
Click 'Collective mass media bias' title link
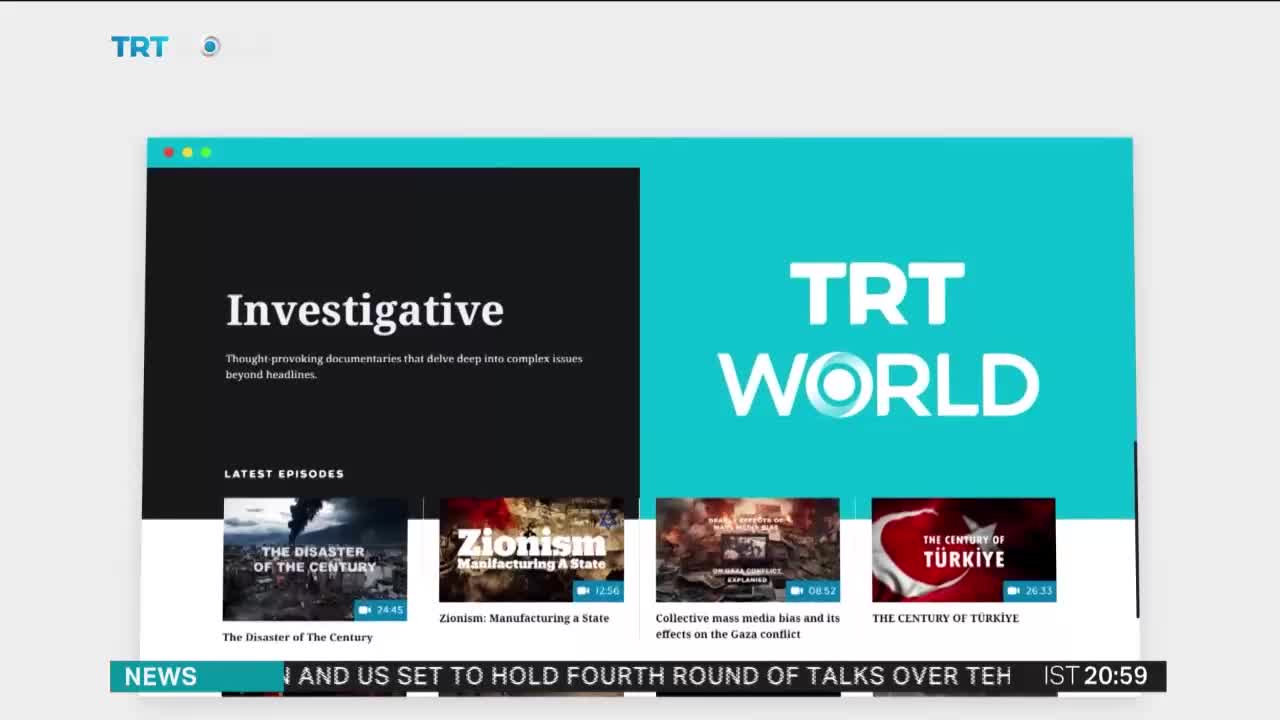[747, 626]
